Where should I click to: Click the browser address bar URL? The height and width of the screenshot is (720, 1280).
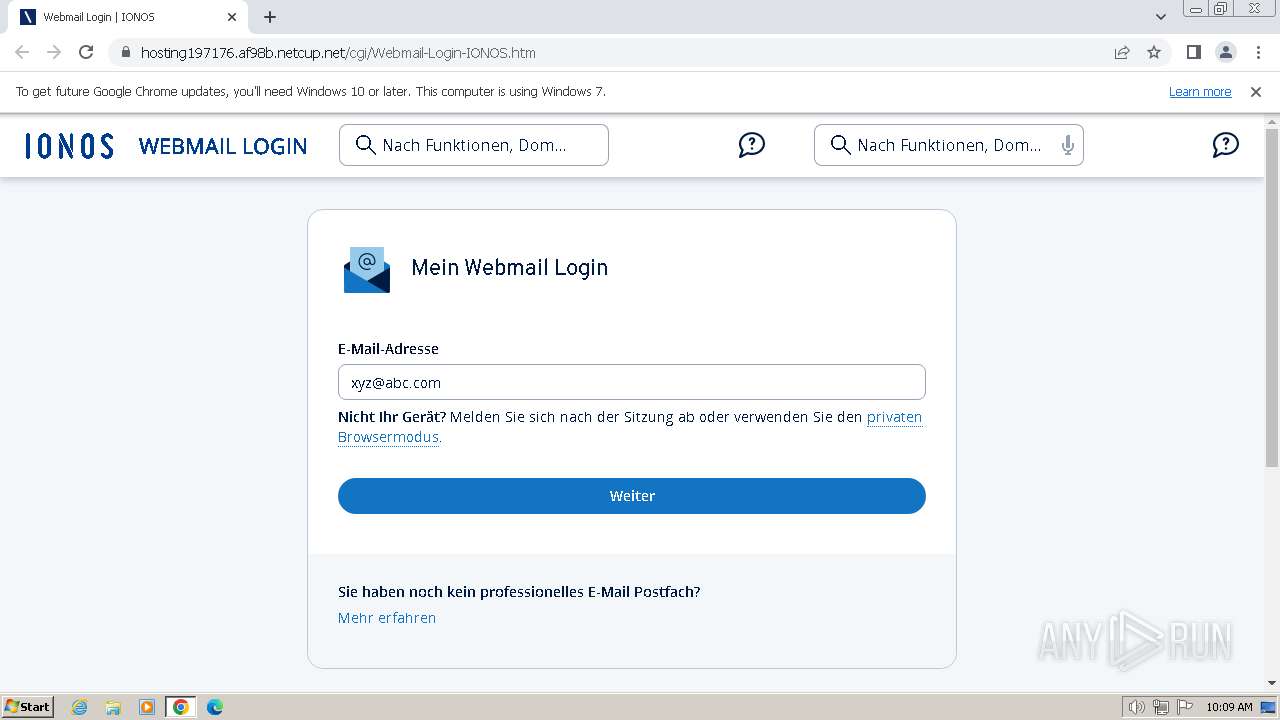click(338, 53)
